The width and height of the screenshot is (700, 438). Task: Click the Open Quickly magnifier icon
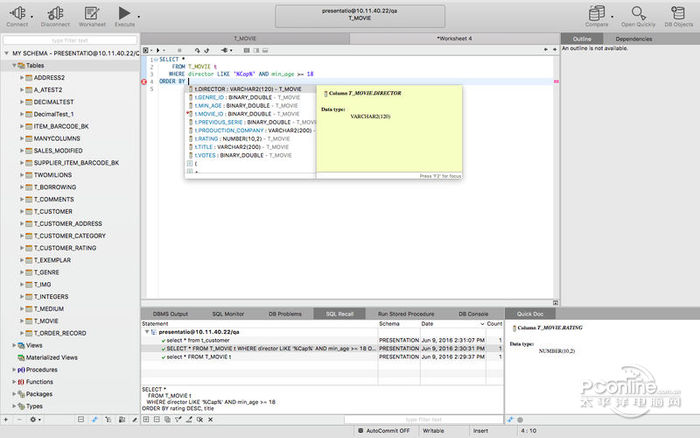tap(637, 12)
